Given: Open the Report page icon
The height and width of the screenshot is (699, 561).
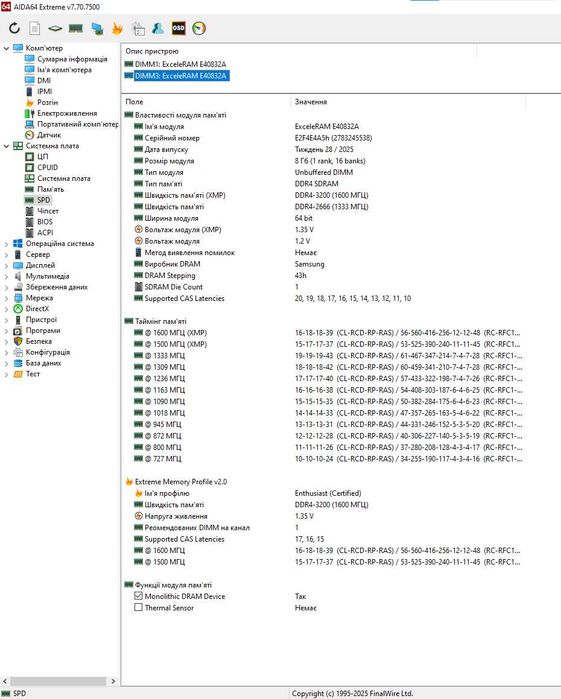Looking at the screenshot, I should [x=35, y=29].
